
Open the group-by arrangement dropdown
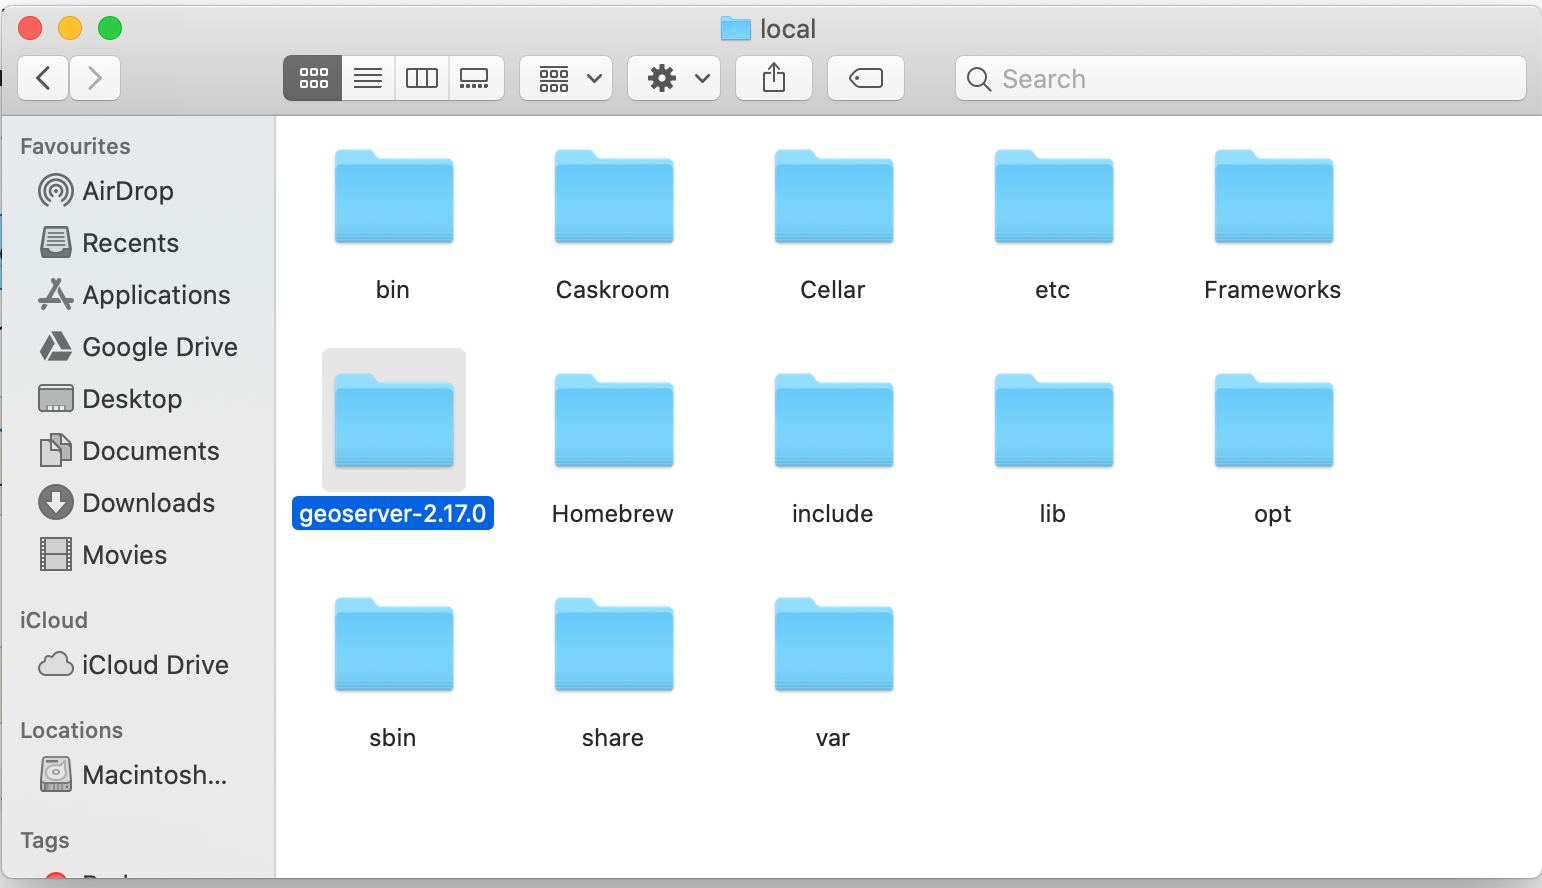pos(566,78)
